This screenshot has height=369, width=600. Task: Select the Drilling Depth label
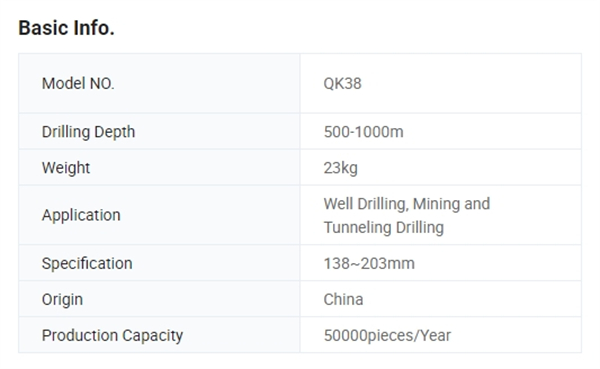click(88, 132)
